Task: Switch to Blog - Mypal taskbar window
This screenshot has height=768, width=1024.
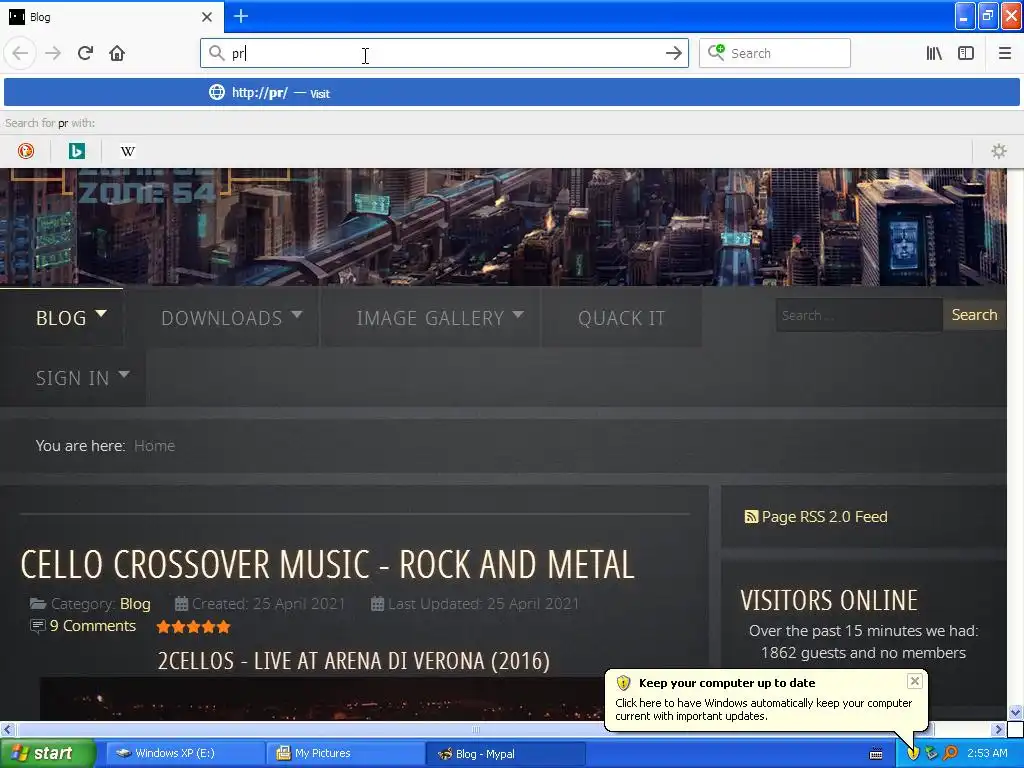Action: pyautogui.click(x=505, y=753)
